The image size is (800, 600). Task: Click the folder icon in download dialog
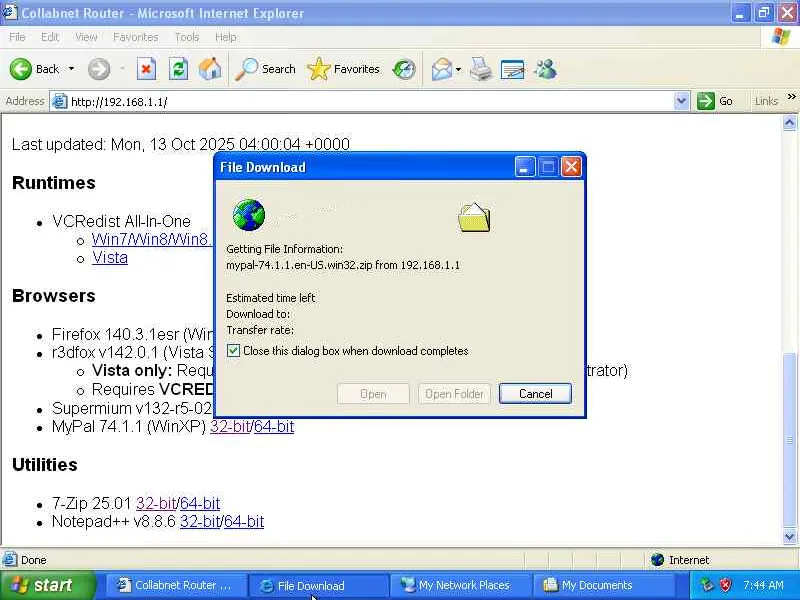(474, 217)
